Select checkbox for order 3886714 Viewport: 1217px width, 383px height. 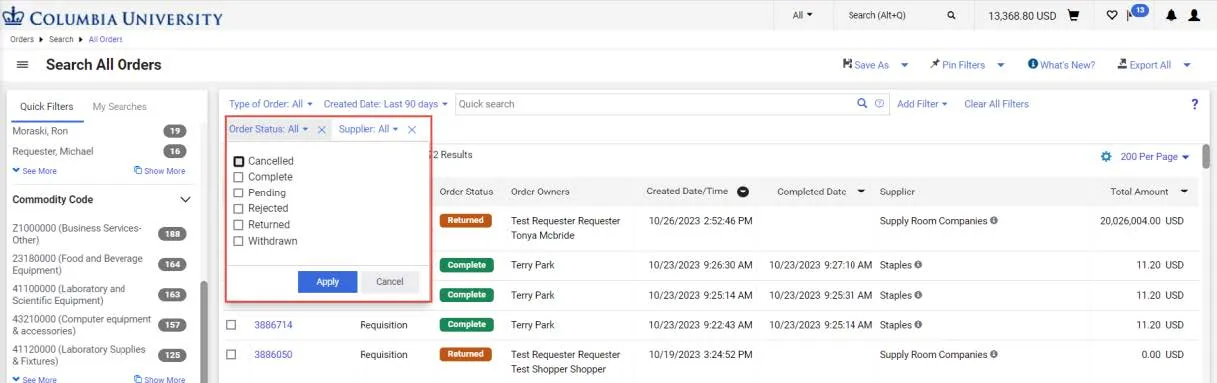[231, 325]
